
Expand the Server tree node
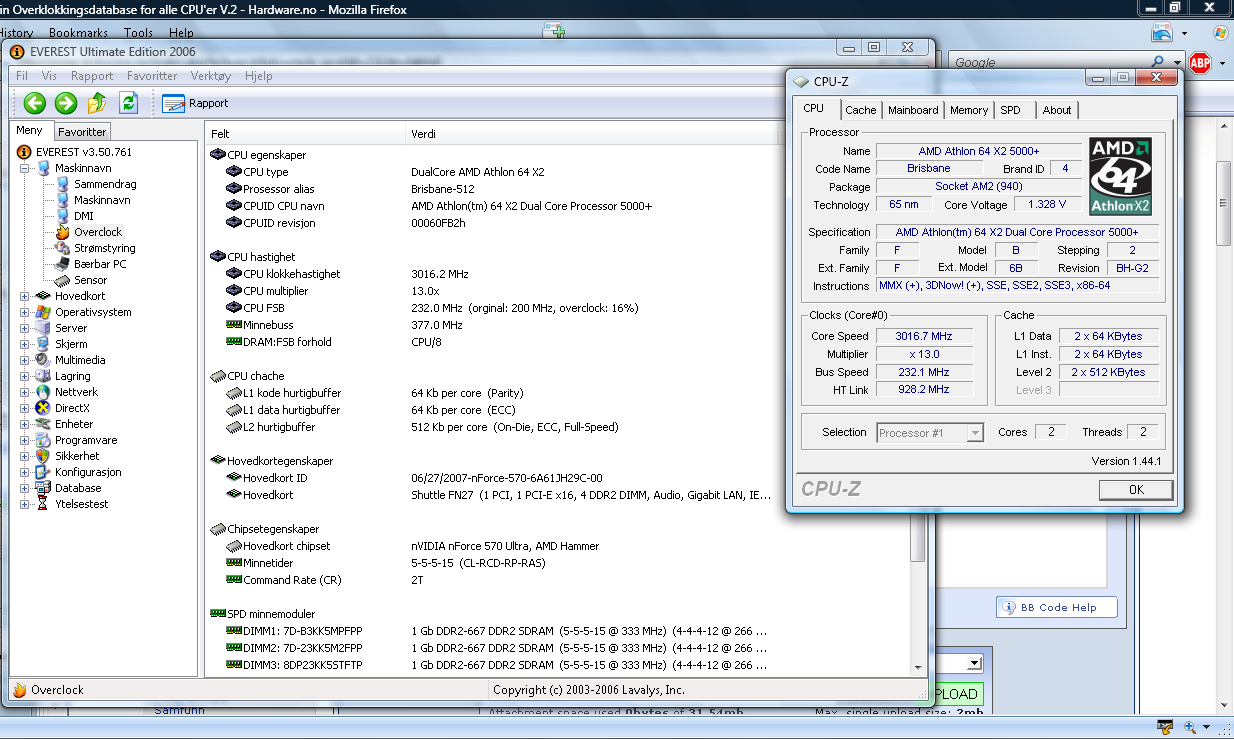pos(25,328)
